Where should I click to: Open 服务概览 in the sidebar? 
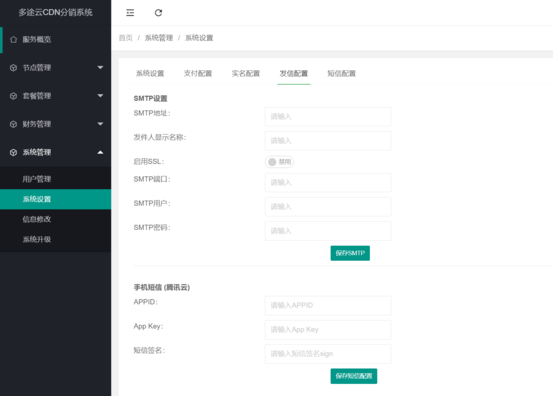click(x=55, y=40)
